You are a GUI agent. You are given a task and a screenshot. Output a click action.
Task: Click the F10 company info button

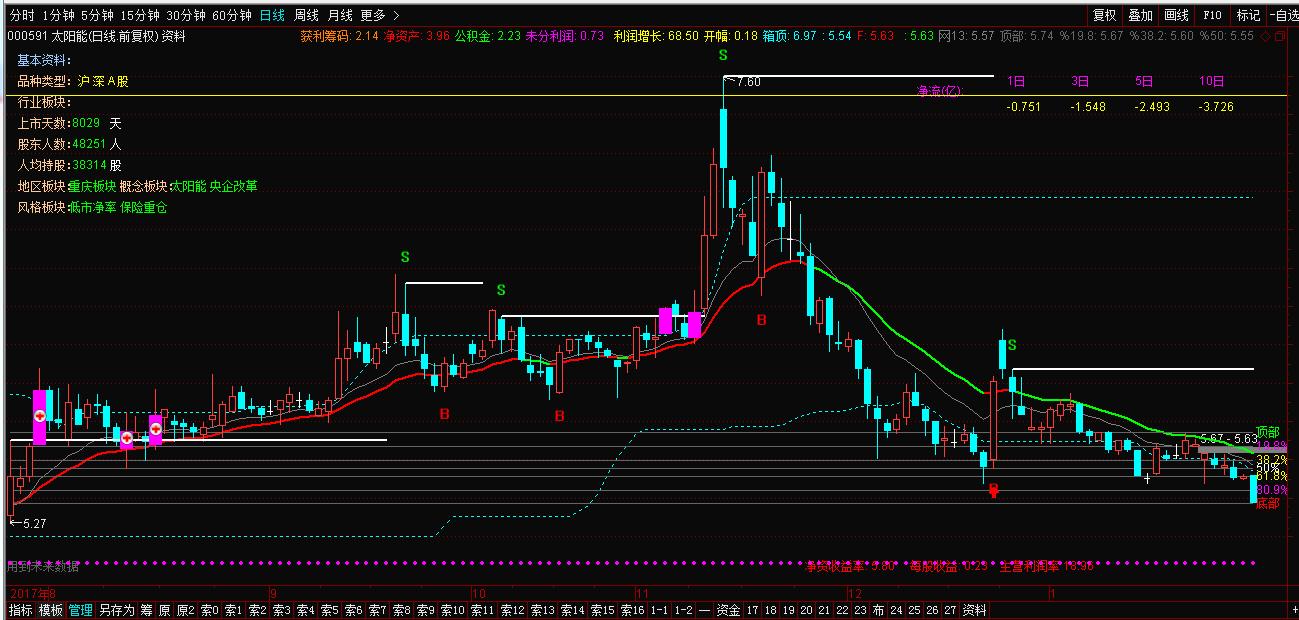click(x=1212, y=15)
